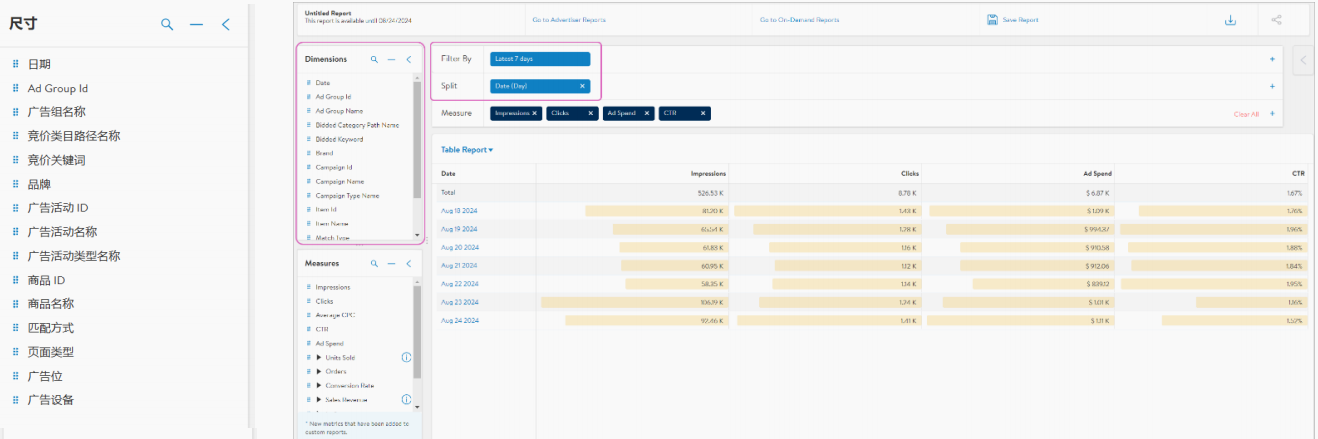Image resolution: width=1318 pixels, height=439 pixels.
Task: Expand the Conversion Rate measure group
Action: 319,385
